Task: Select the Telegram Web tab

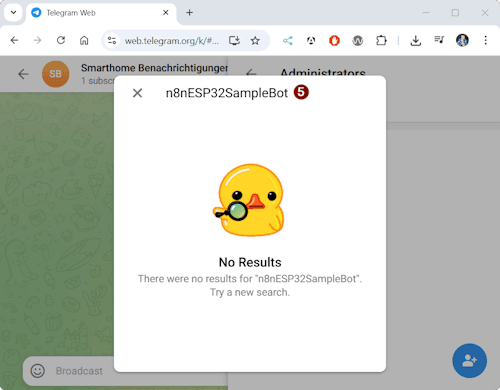Action: click(x=100, y=13)
